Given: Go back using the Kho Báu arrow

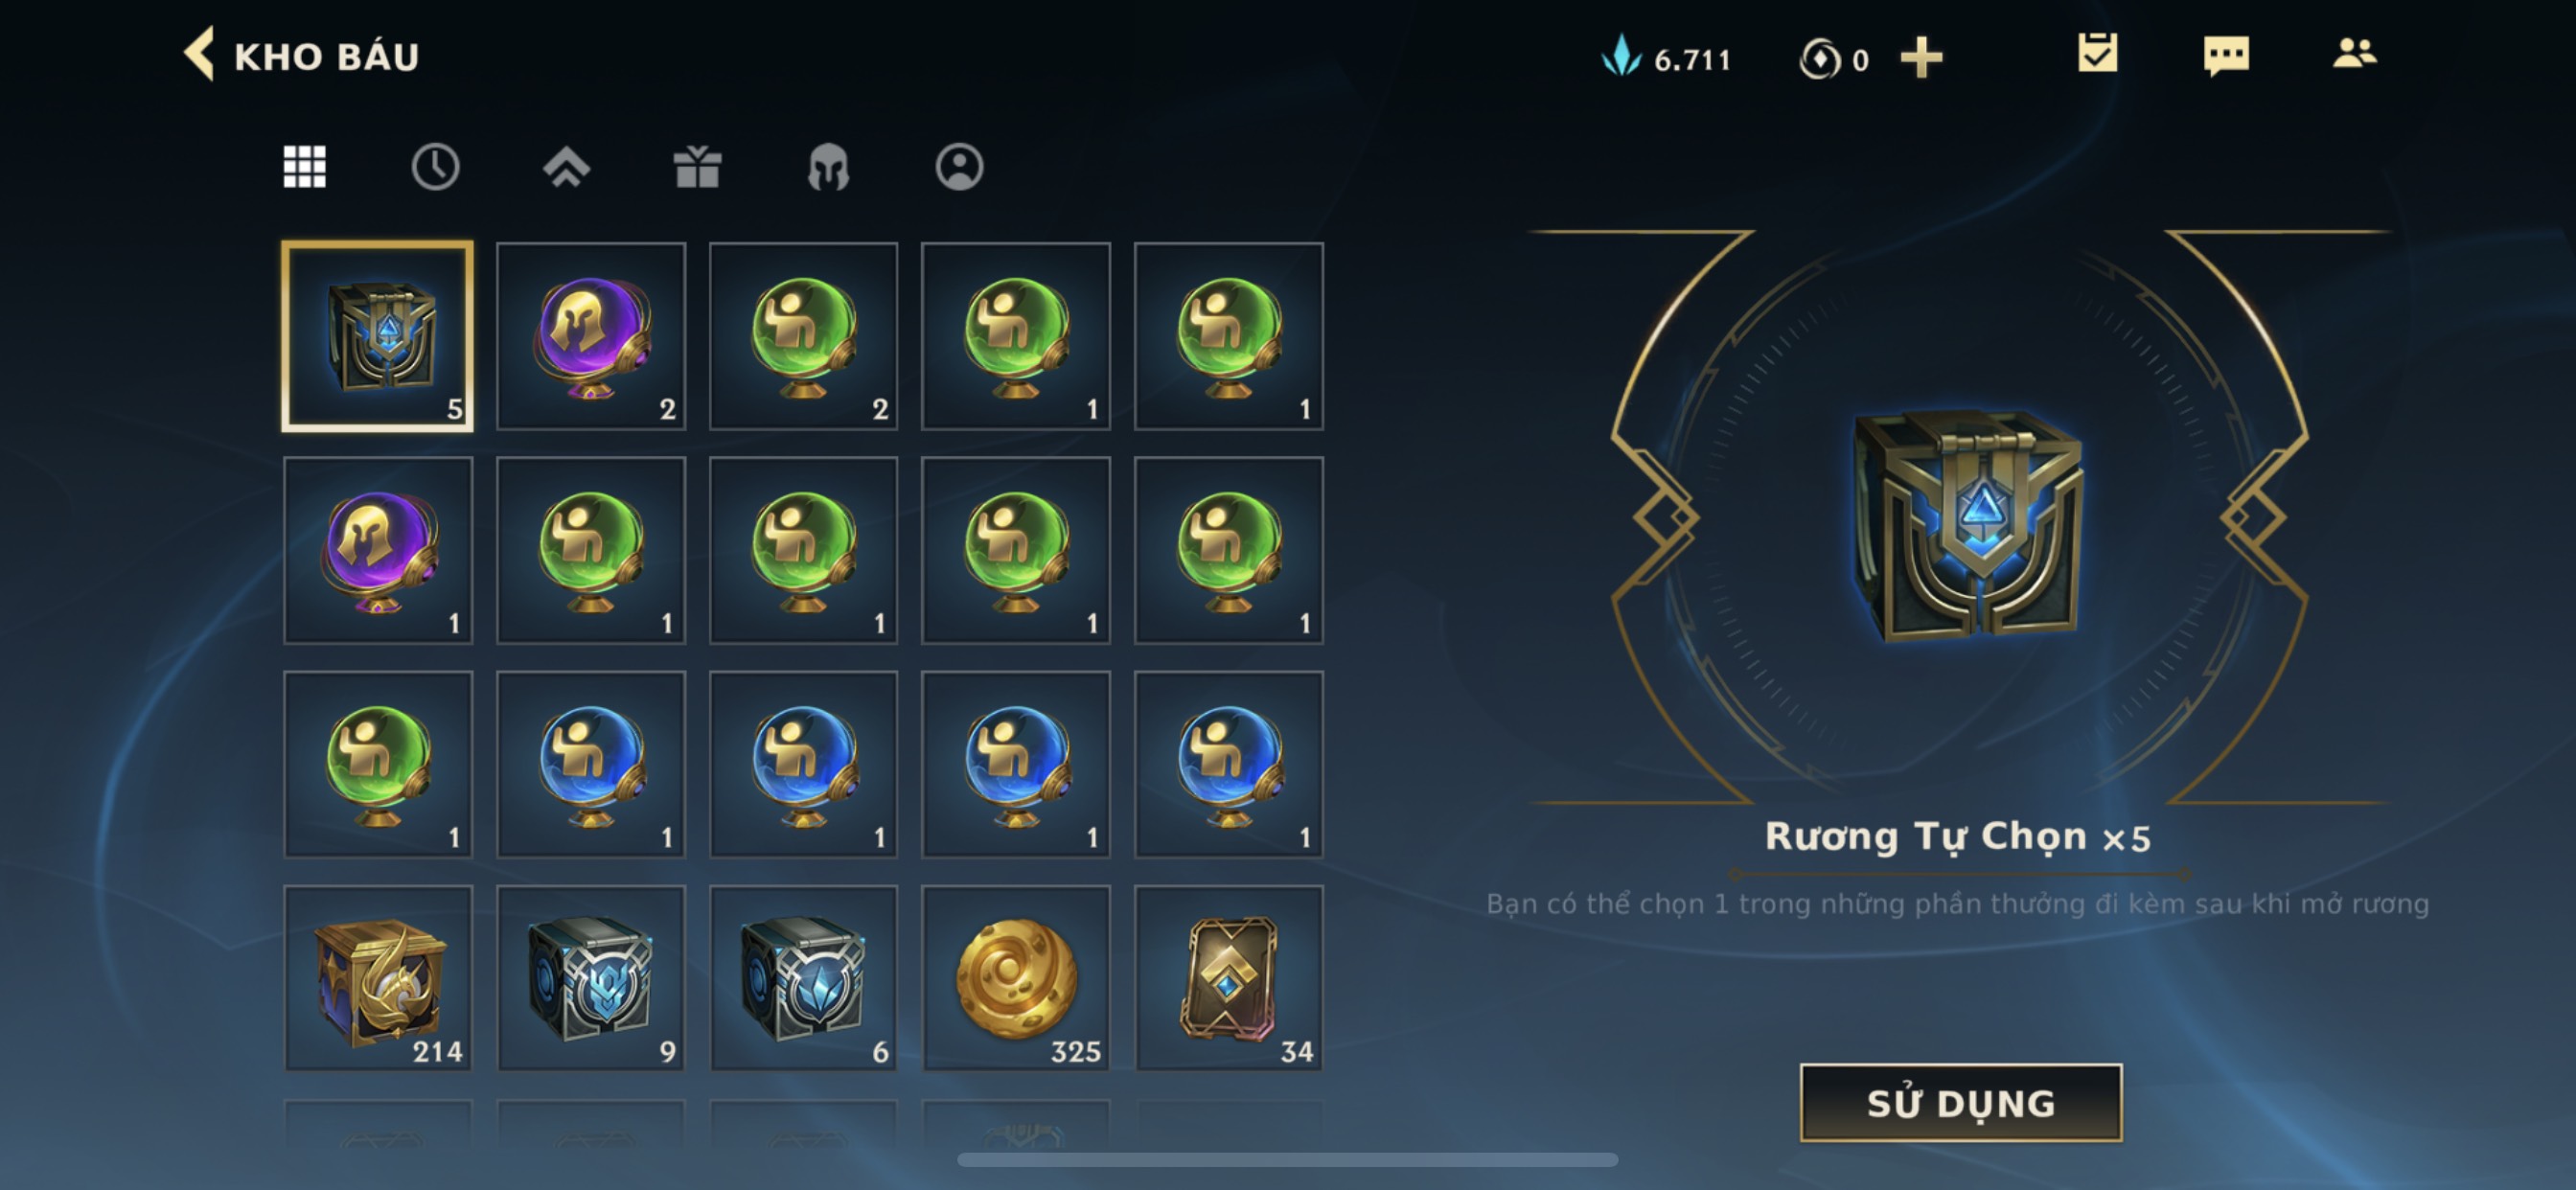Looking at the screenshot, I should [x=199, y=54].
